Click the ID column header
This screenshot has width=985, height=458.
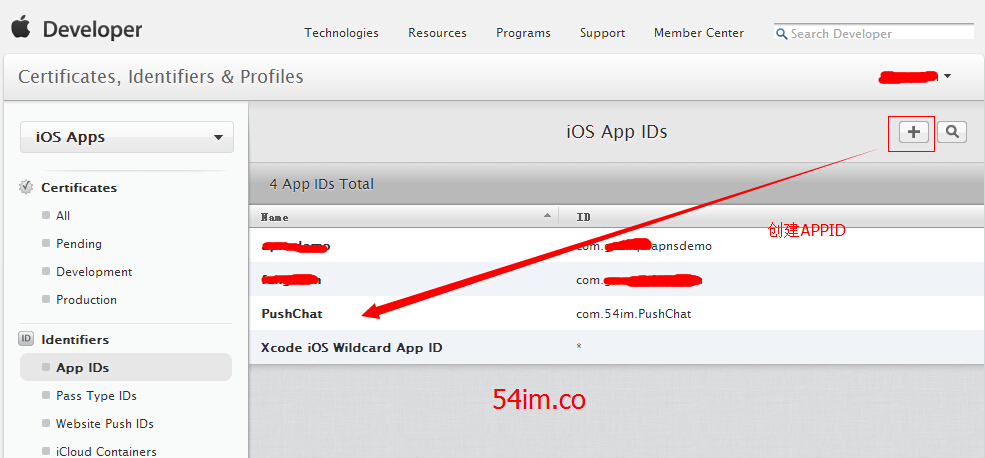[x=584, y=217]
